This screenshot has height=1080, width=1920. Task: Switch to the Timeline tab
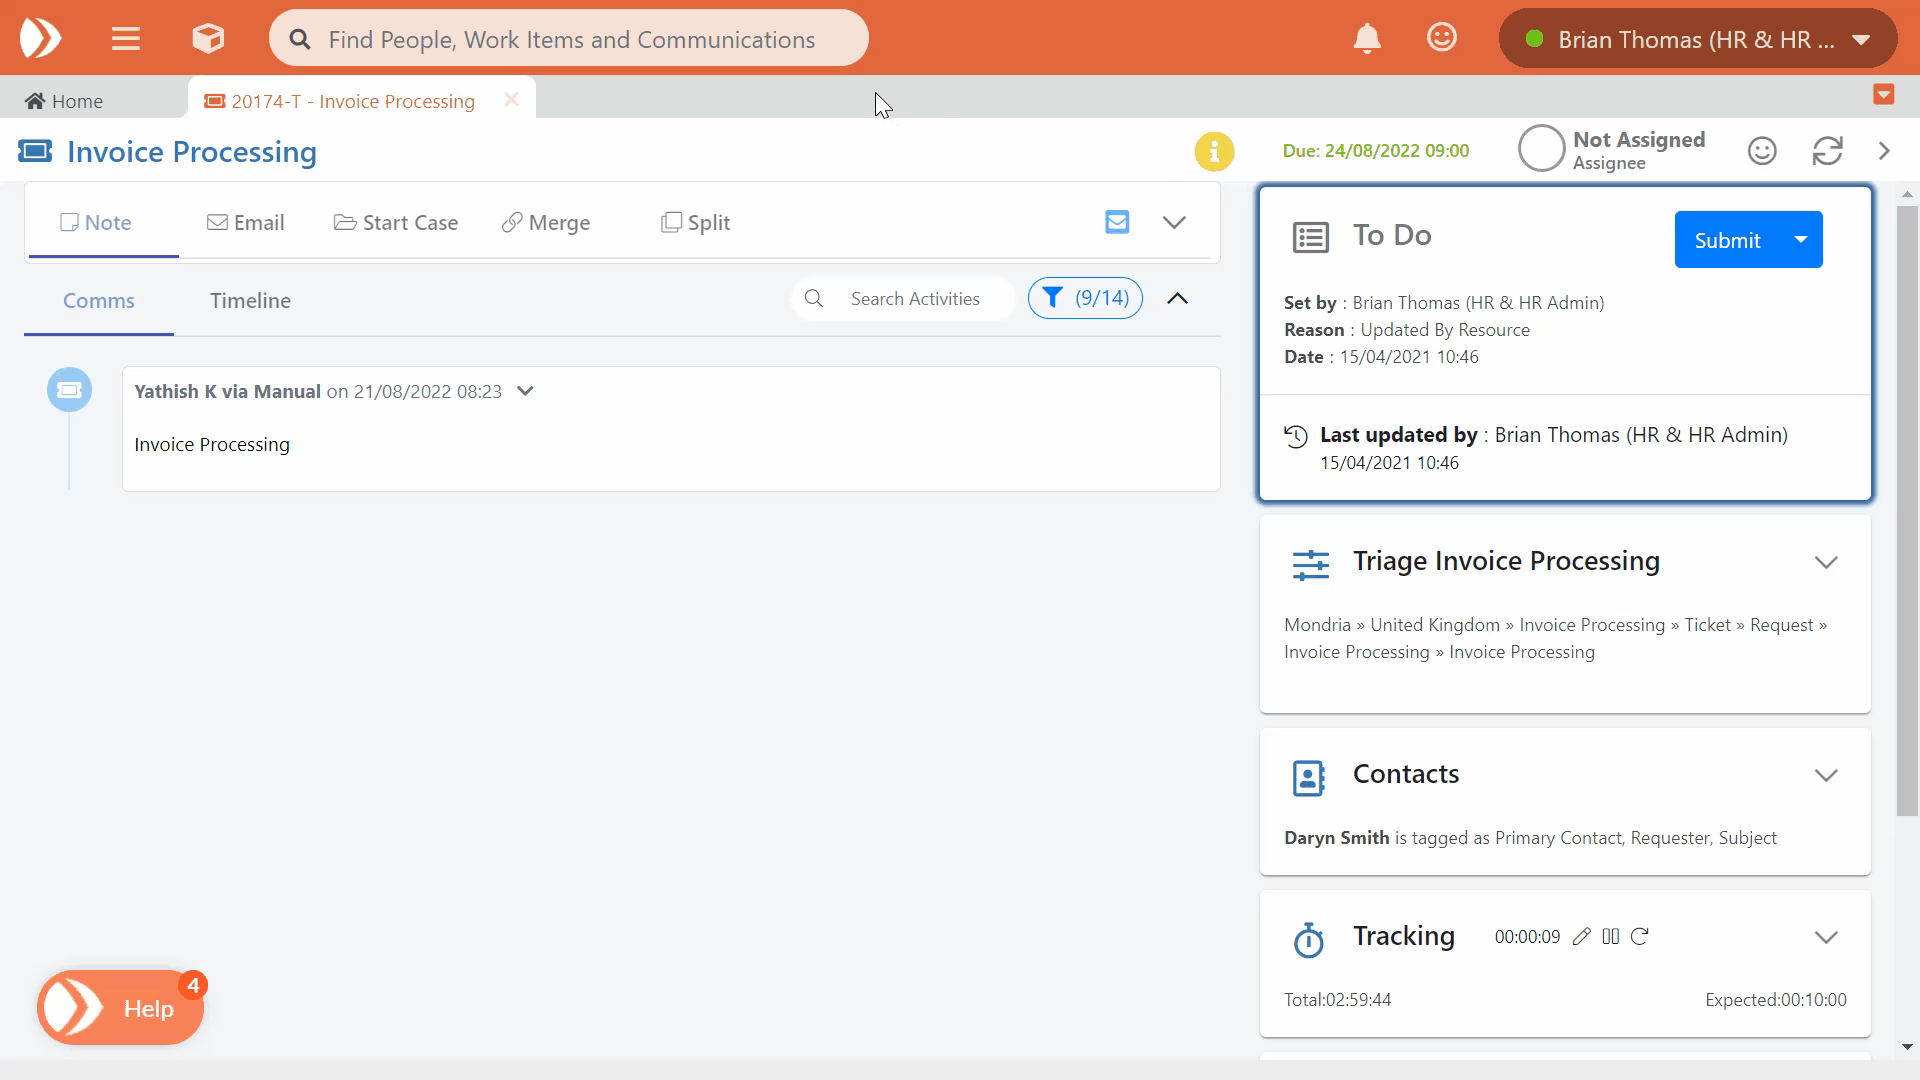(250, 301)
